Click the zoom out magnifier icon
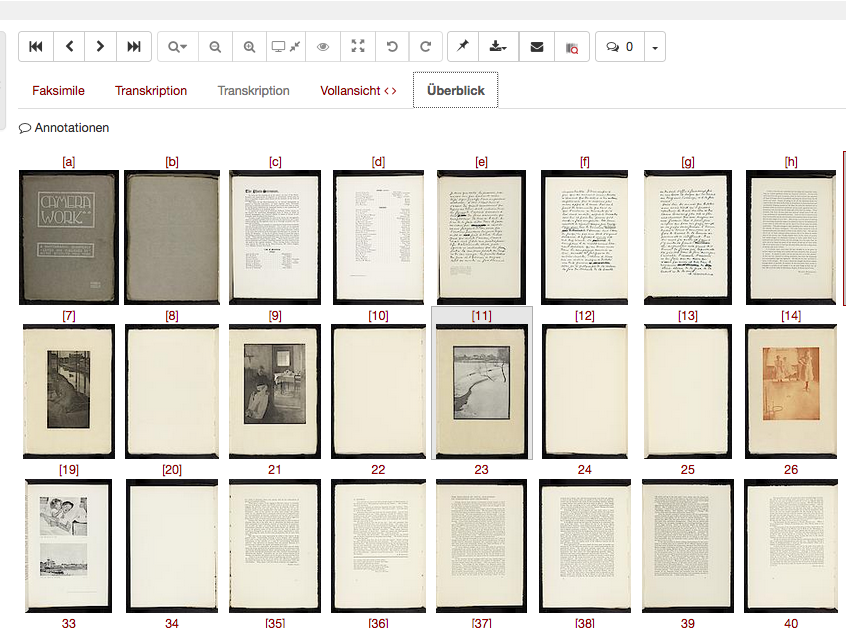 point(215,47)
